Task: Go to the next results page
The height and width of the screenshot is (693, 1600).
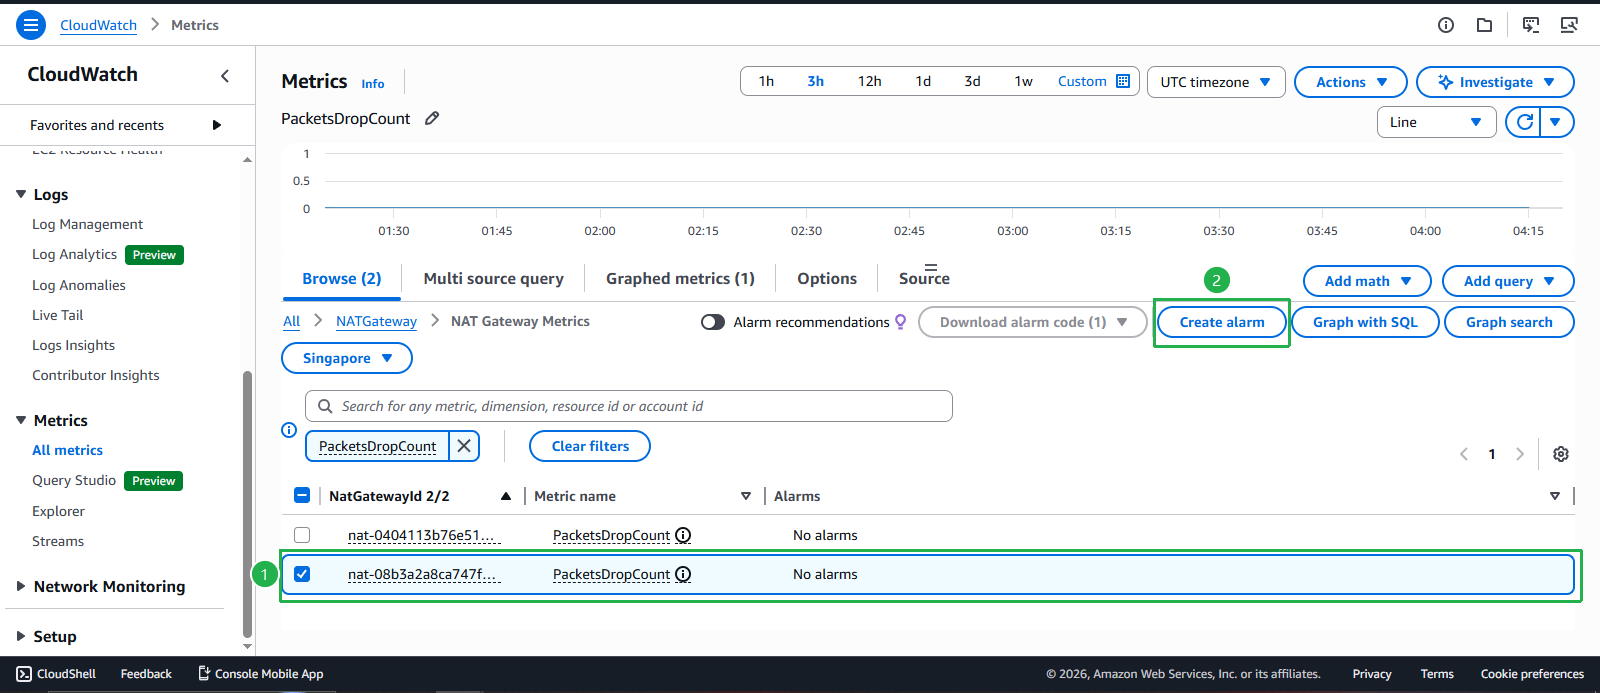Action: coord(1520,454)
